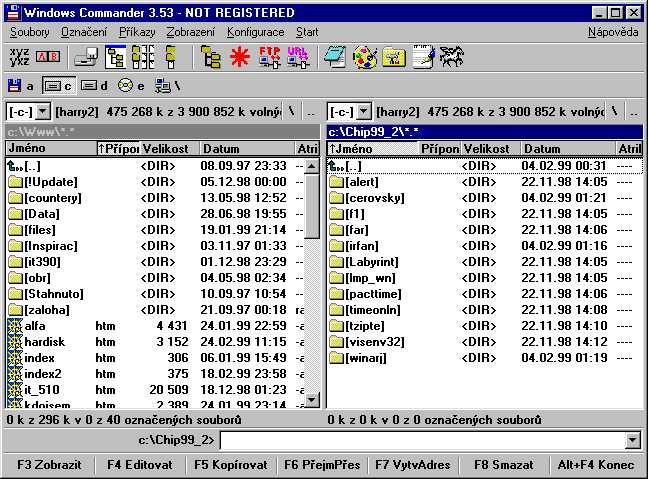Open the notepad-with-pen toolbar icon
648x479 pixels.
tap(424, 57)
